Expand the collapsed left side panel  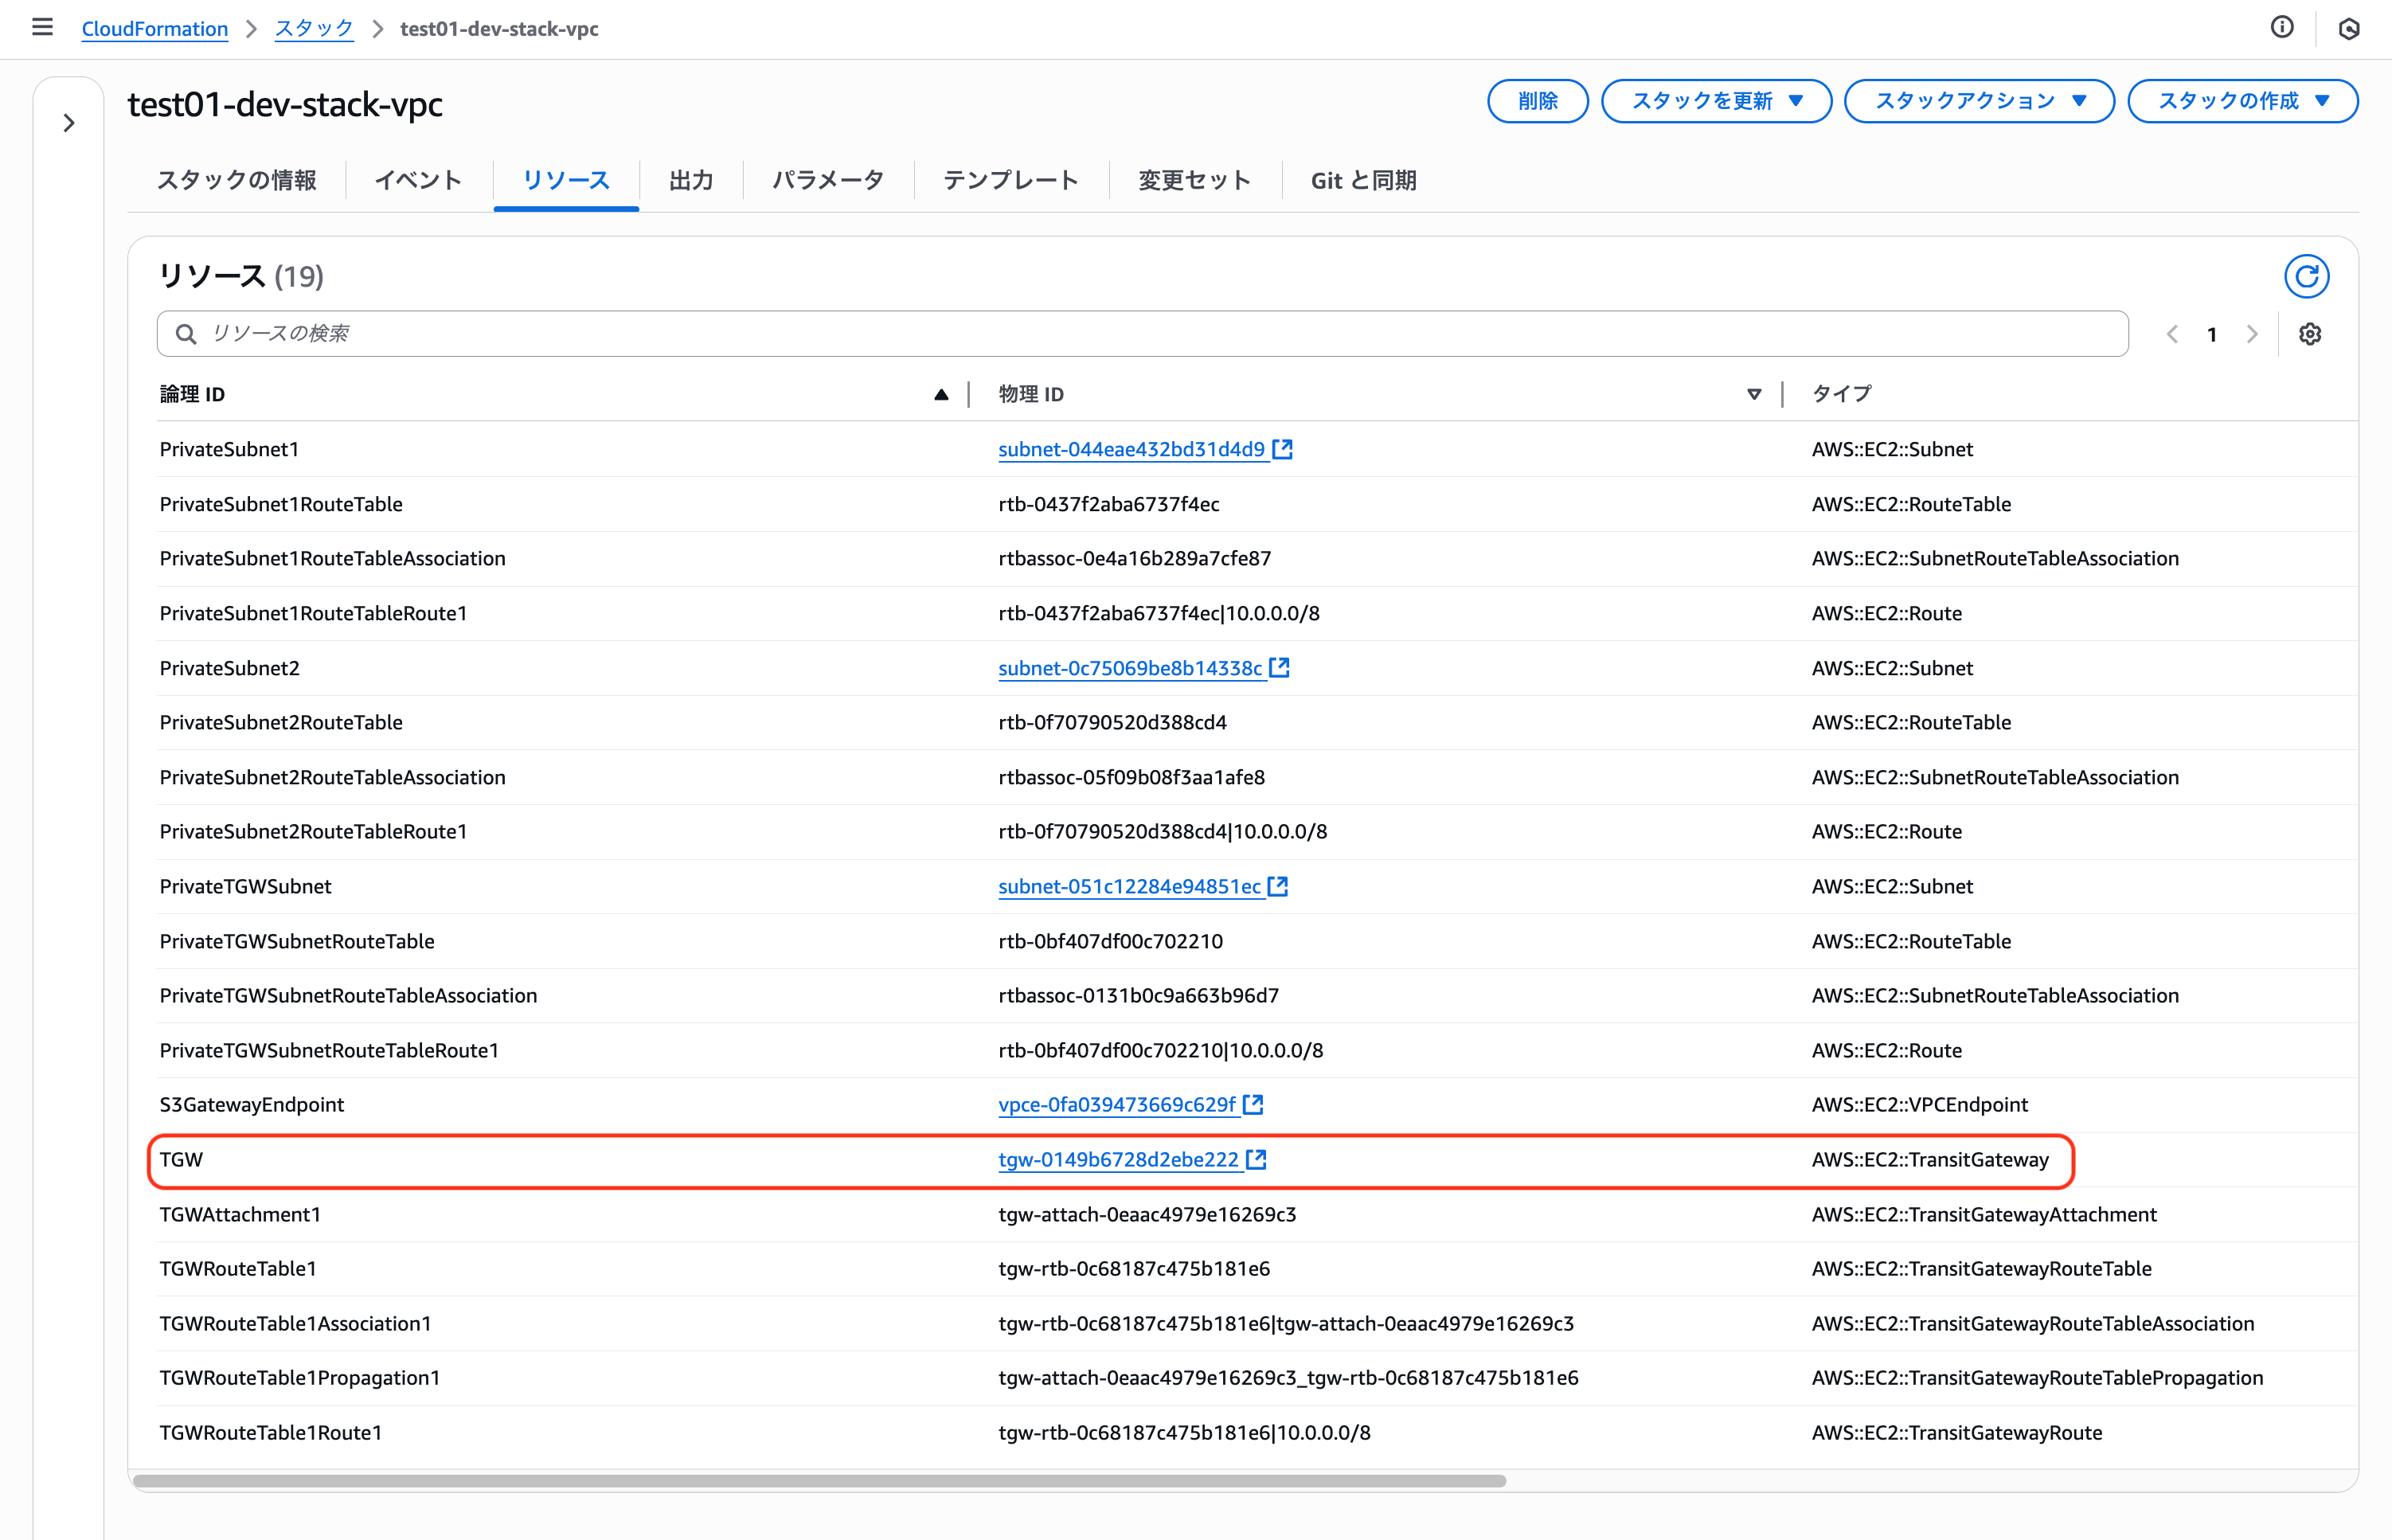pyautogui.click(x=69, y=123)
